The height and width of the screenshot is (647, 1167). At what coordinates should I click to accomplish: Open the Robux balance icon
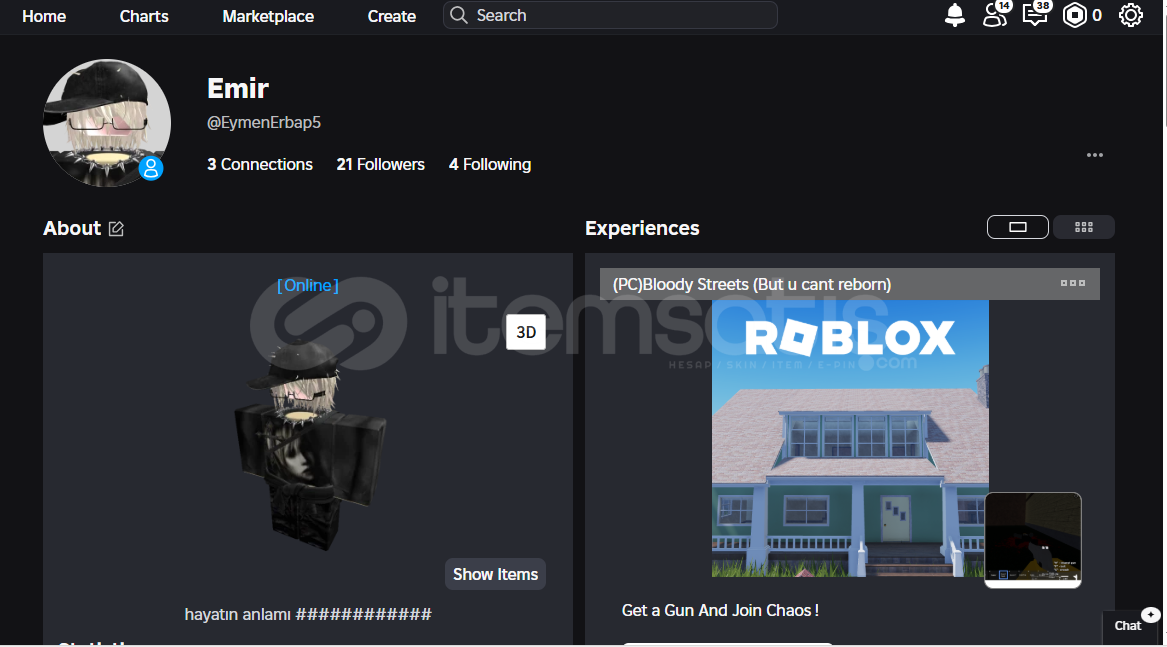coord(1075,16)
